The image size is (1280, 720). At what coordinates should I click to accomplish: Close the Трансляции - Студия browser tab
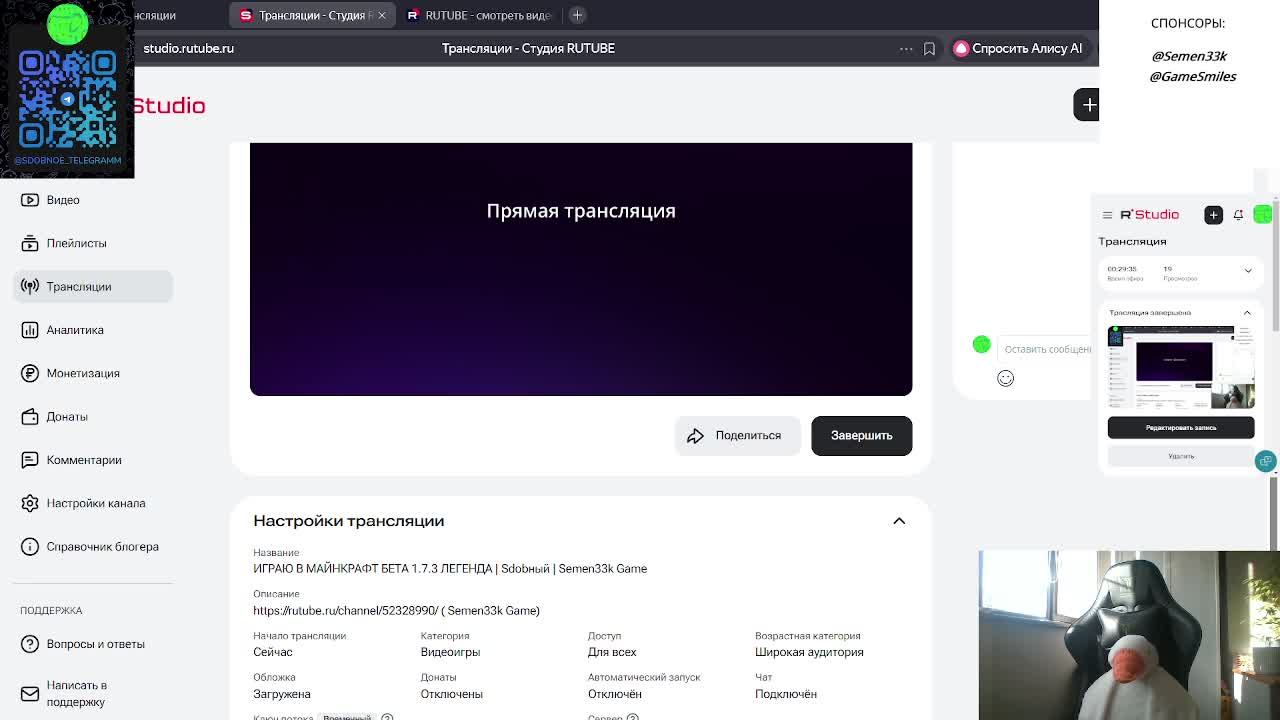(381, 15)
